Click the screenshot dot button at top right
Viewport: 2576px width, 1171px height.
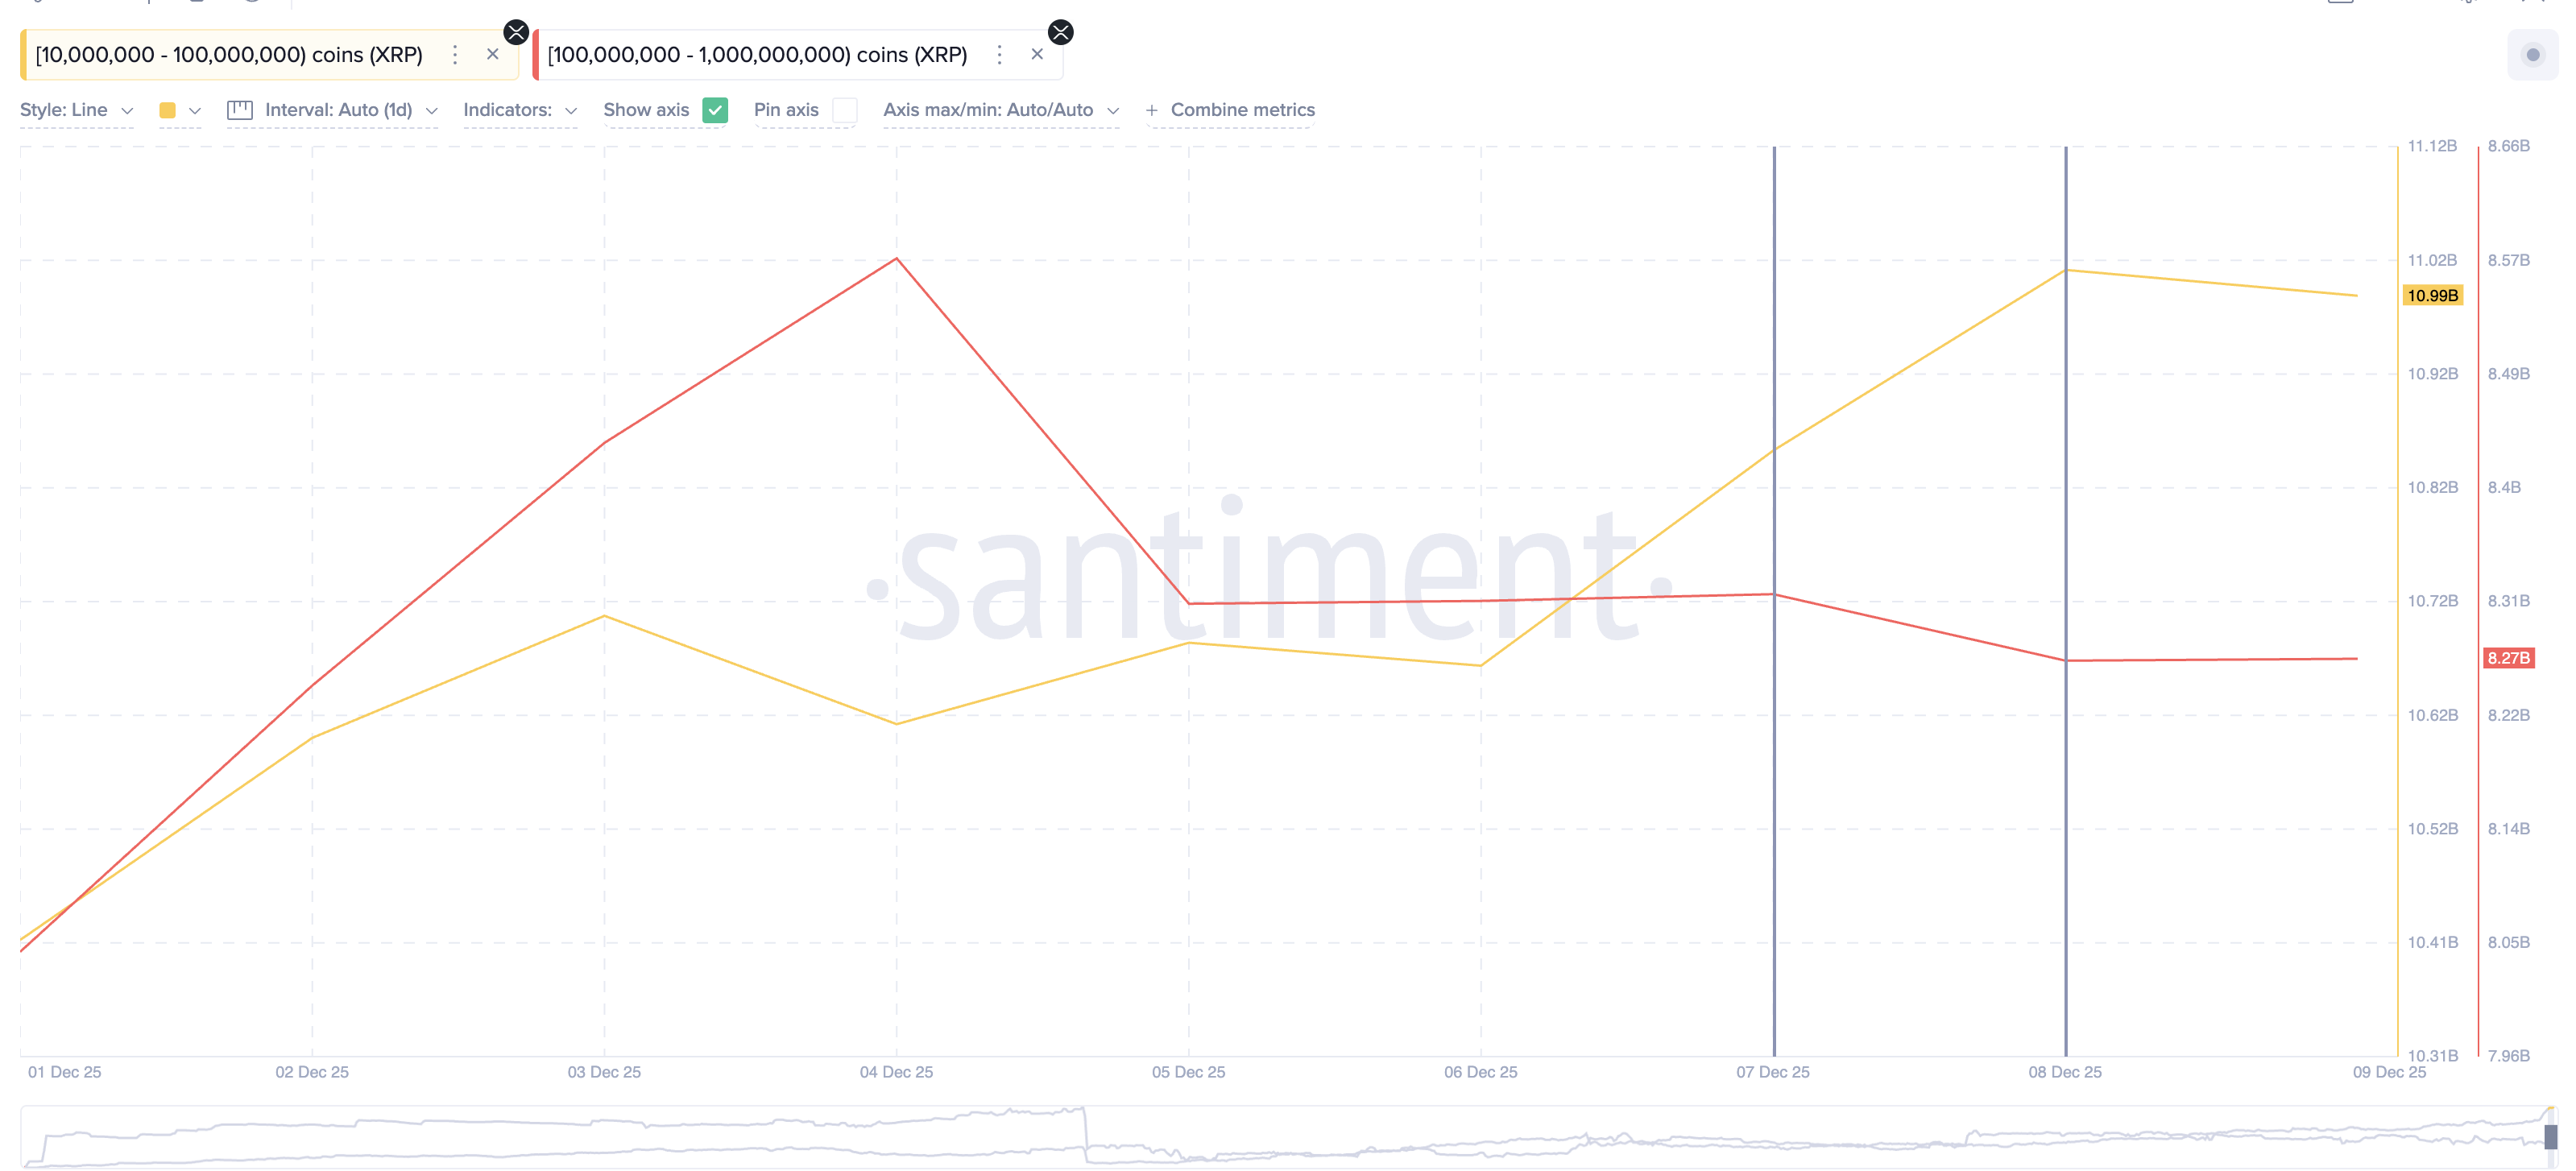tap(2533, 55)
